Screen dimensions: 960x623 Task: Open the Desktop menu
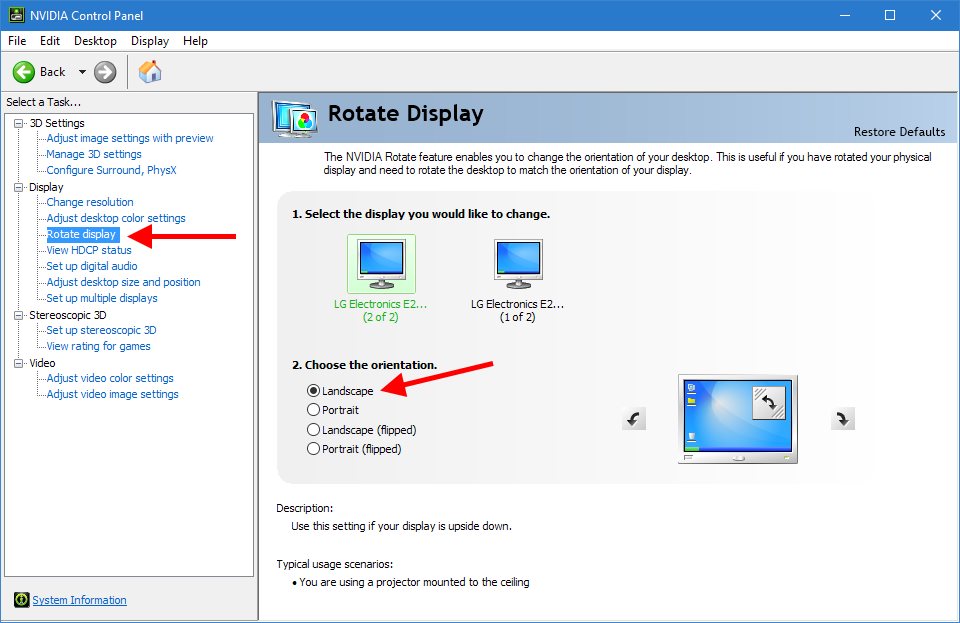[95, 41]
